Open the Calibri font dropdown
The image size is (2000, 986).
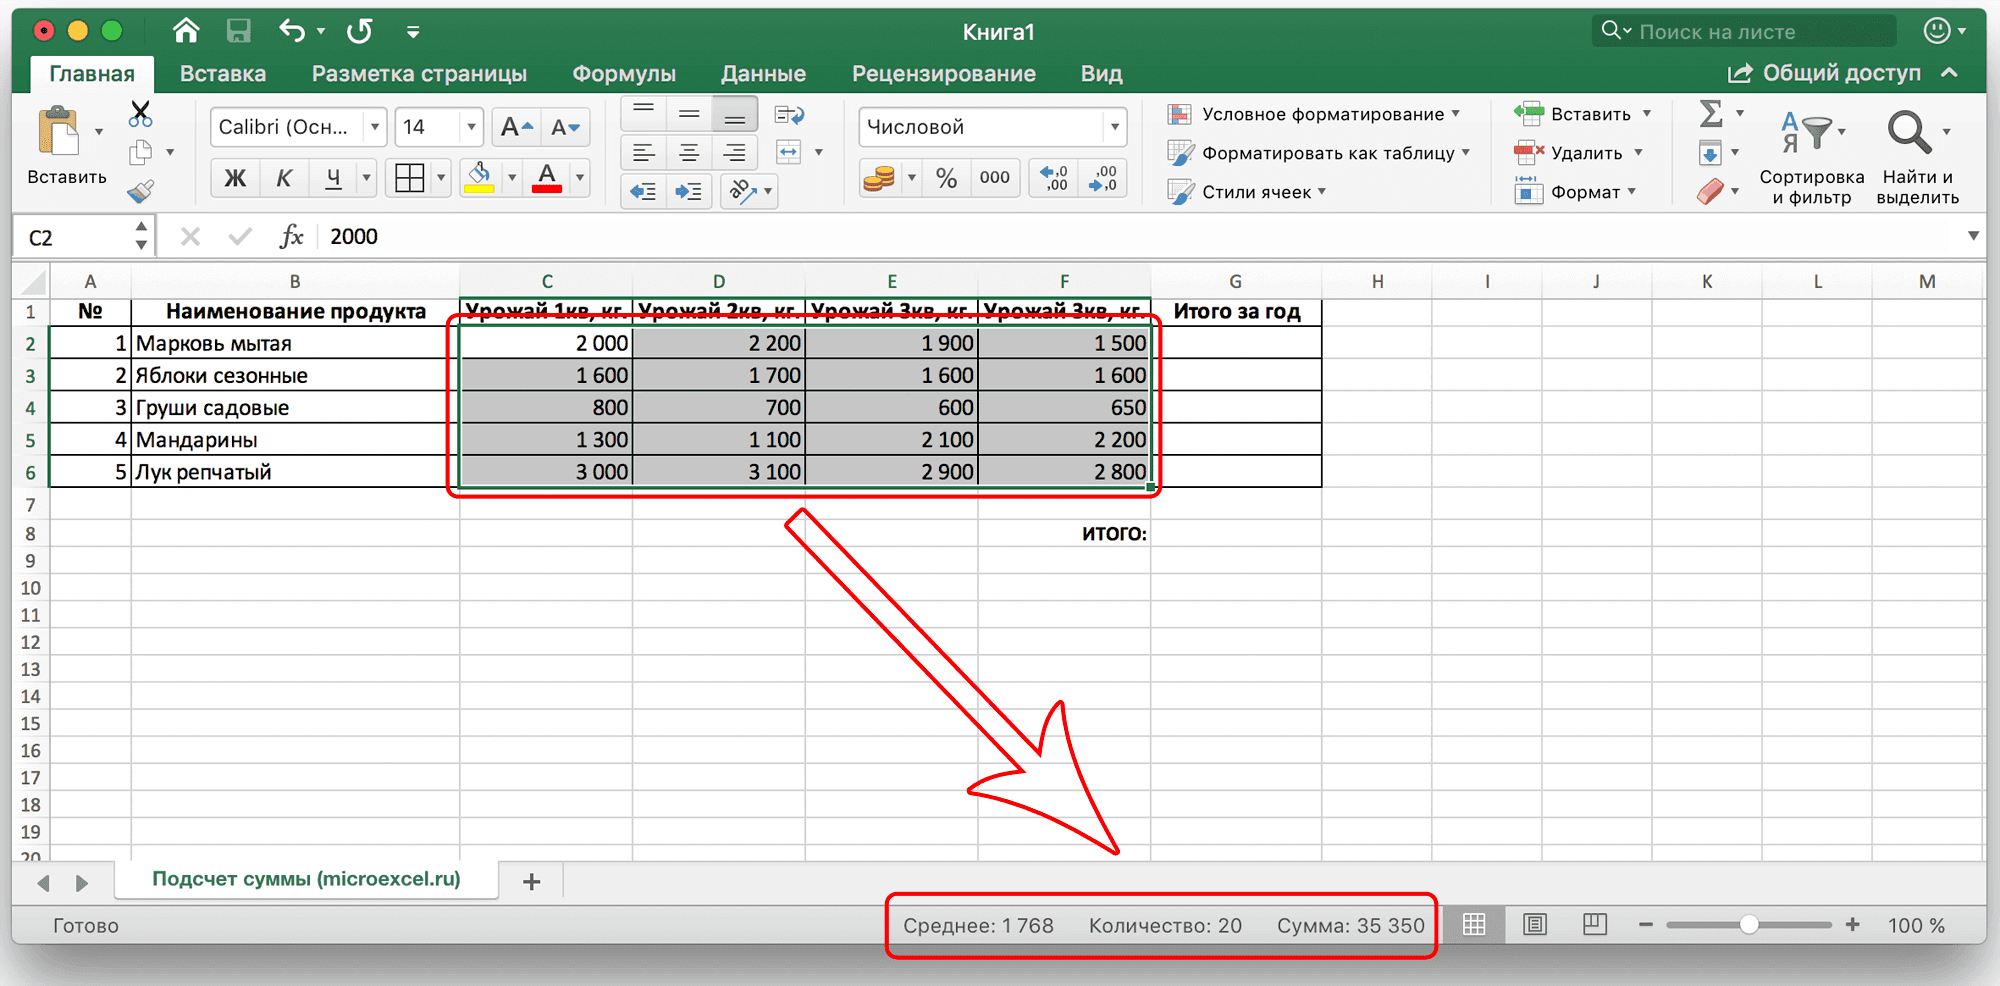(374, 126)
